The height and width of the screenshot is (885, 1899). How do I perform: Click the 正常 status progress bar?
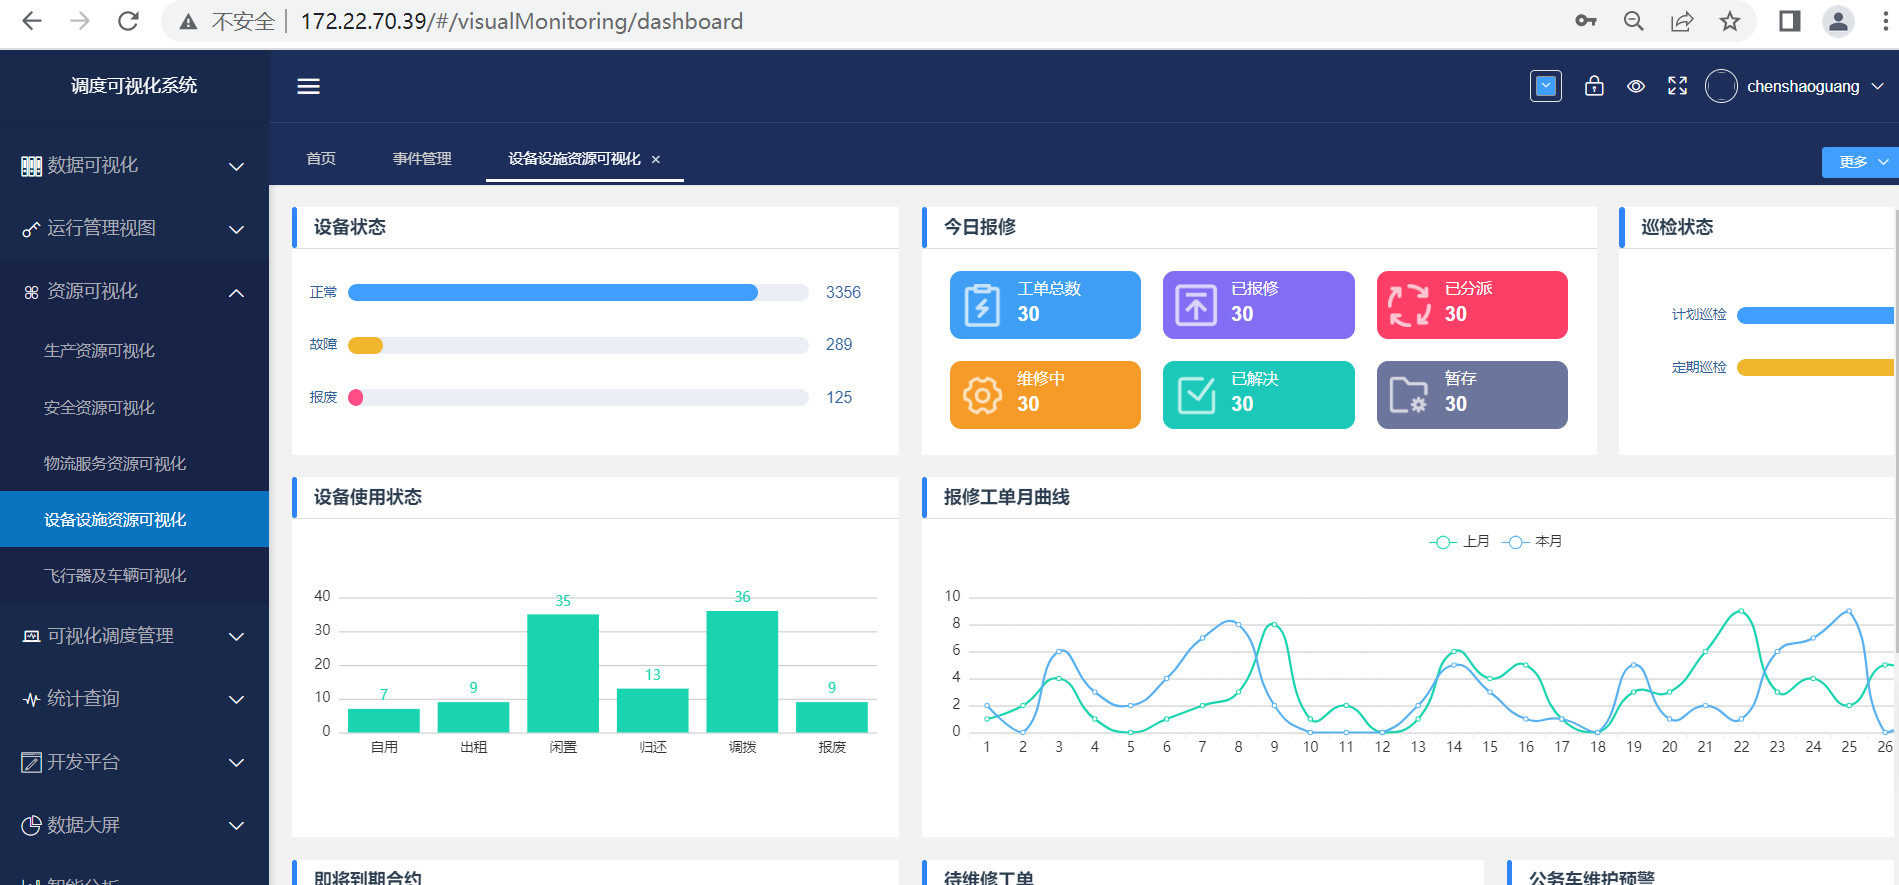pyautogui.click(x=578, y=292)
